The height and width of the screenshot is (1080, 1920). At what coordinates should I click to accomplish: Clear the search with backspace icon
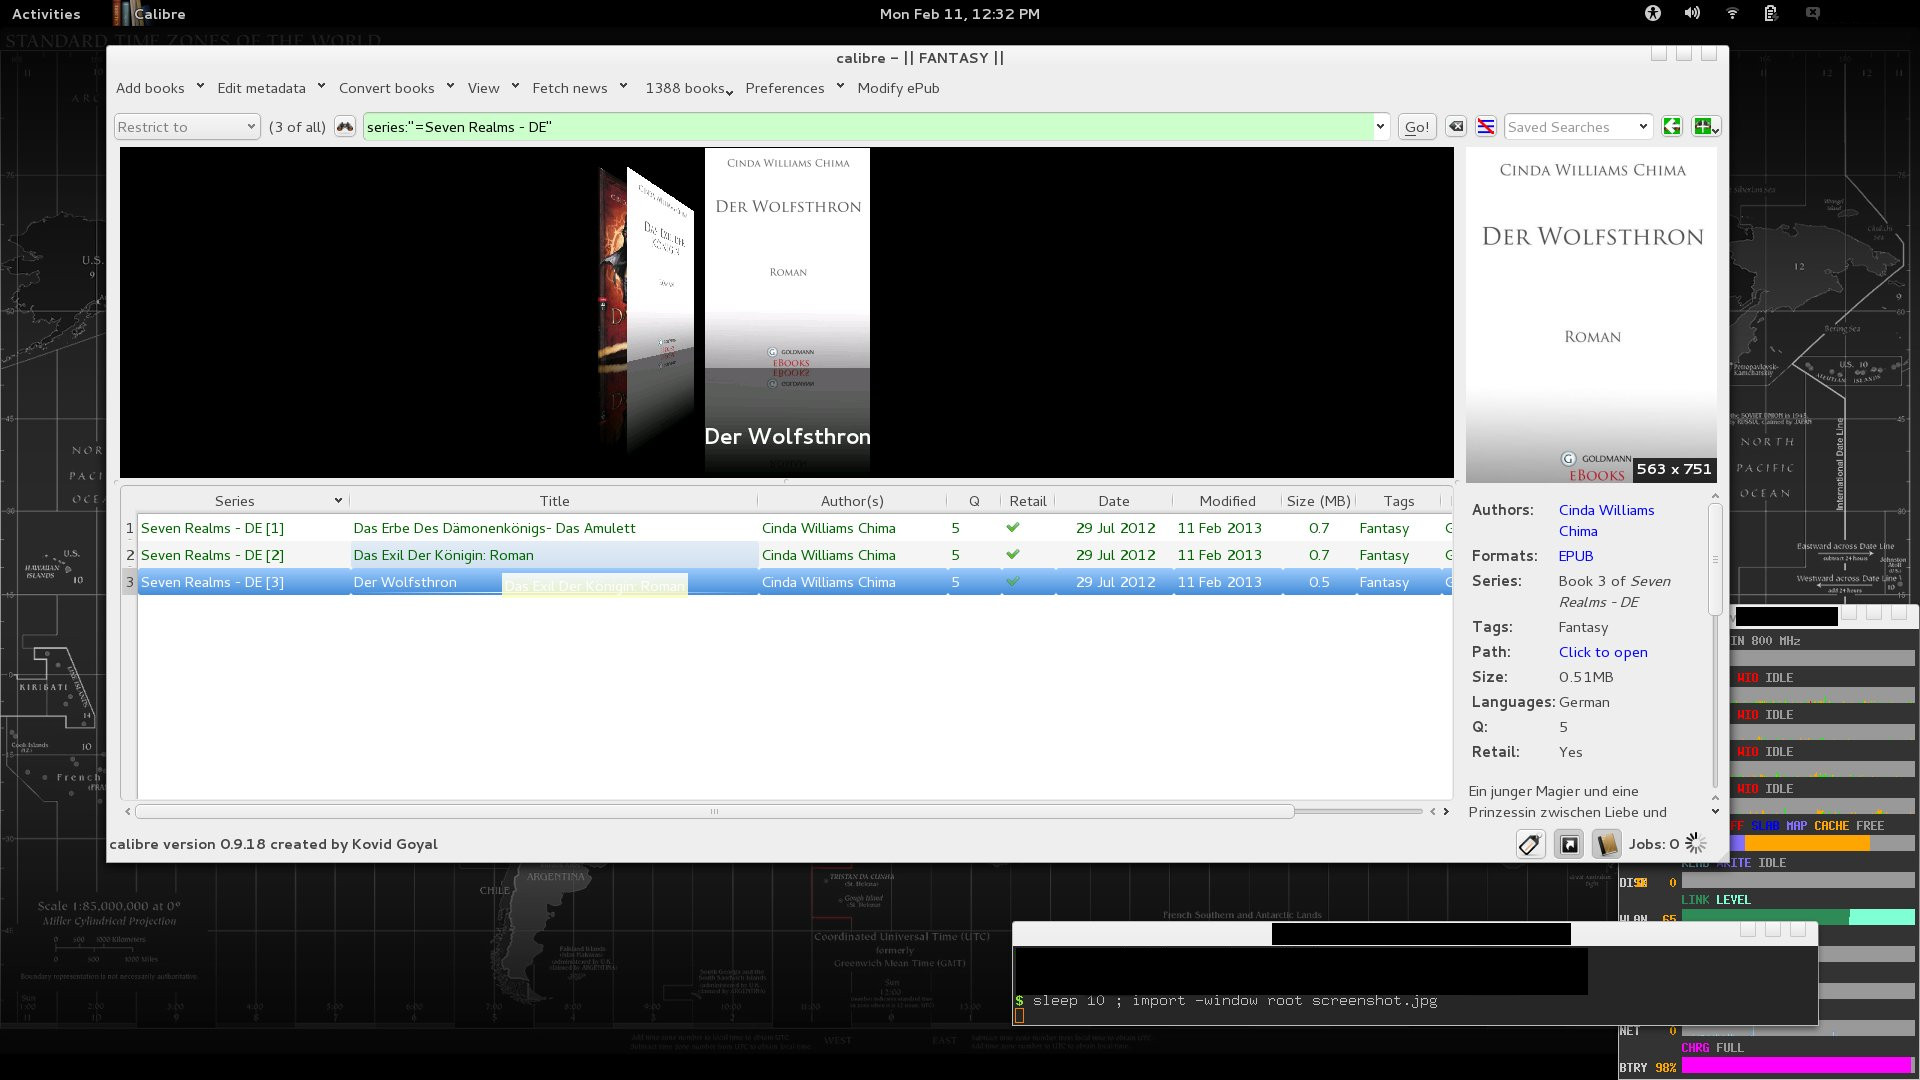pos(1456,127)
